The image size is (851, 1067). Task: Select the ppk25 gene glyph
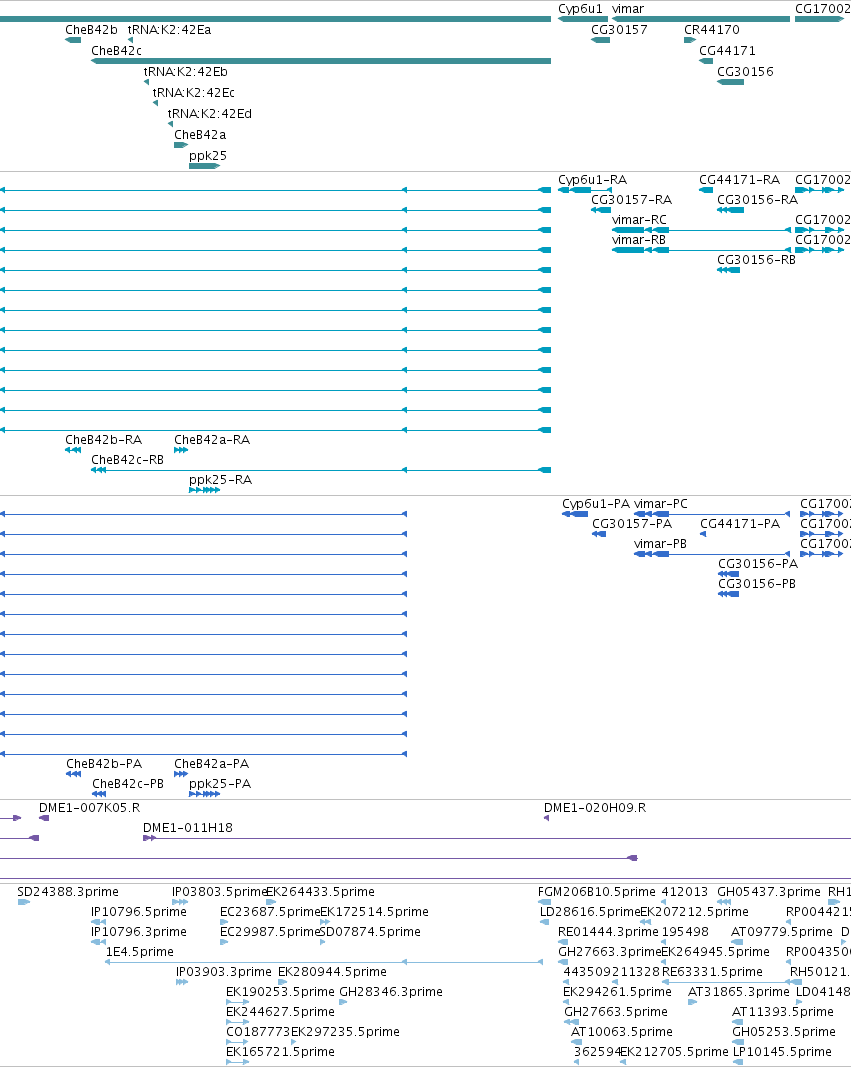click(x=205, y=166)
